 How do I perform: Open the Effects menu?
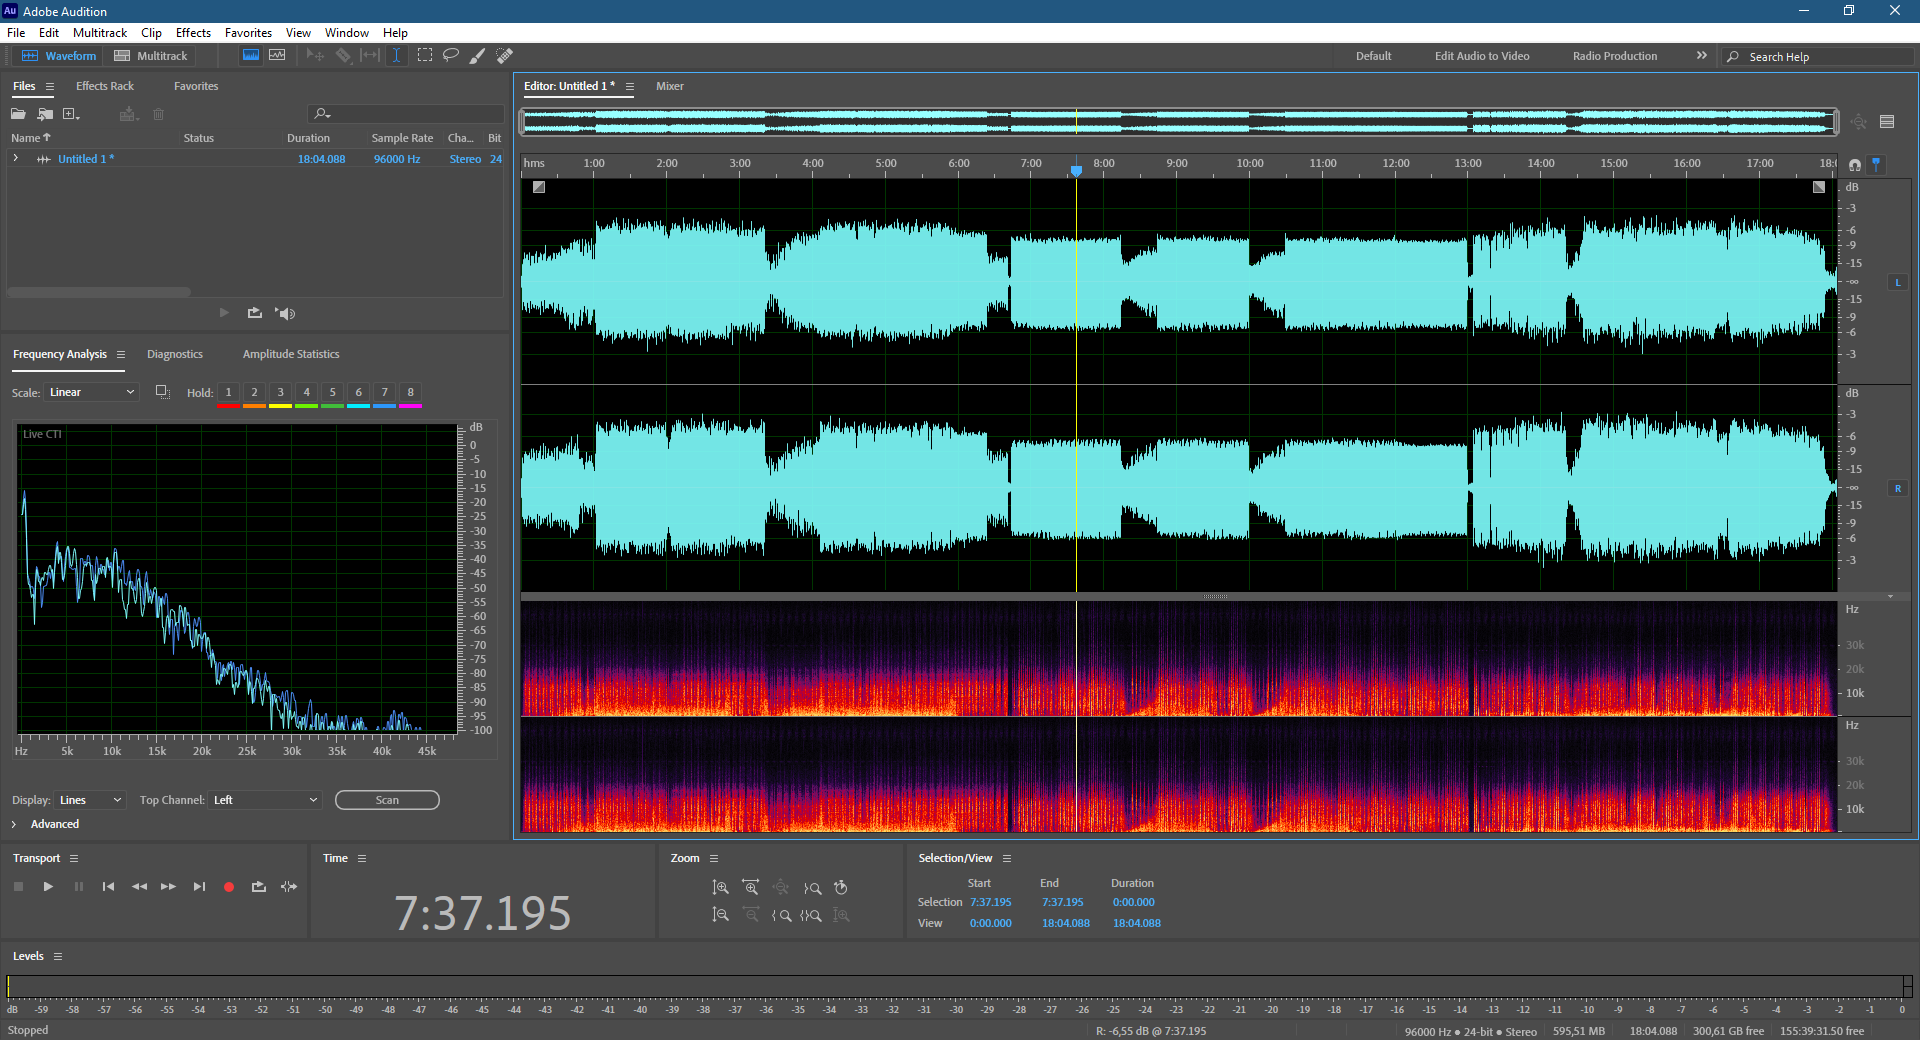193,33
